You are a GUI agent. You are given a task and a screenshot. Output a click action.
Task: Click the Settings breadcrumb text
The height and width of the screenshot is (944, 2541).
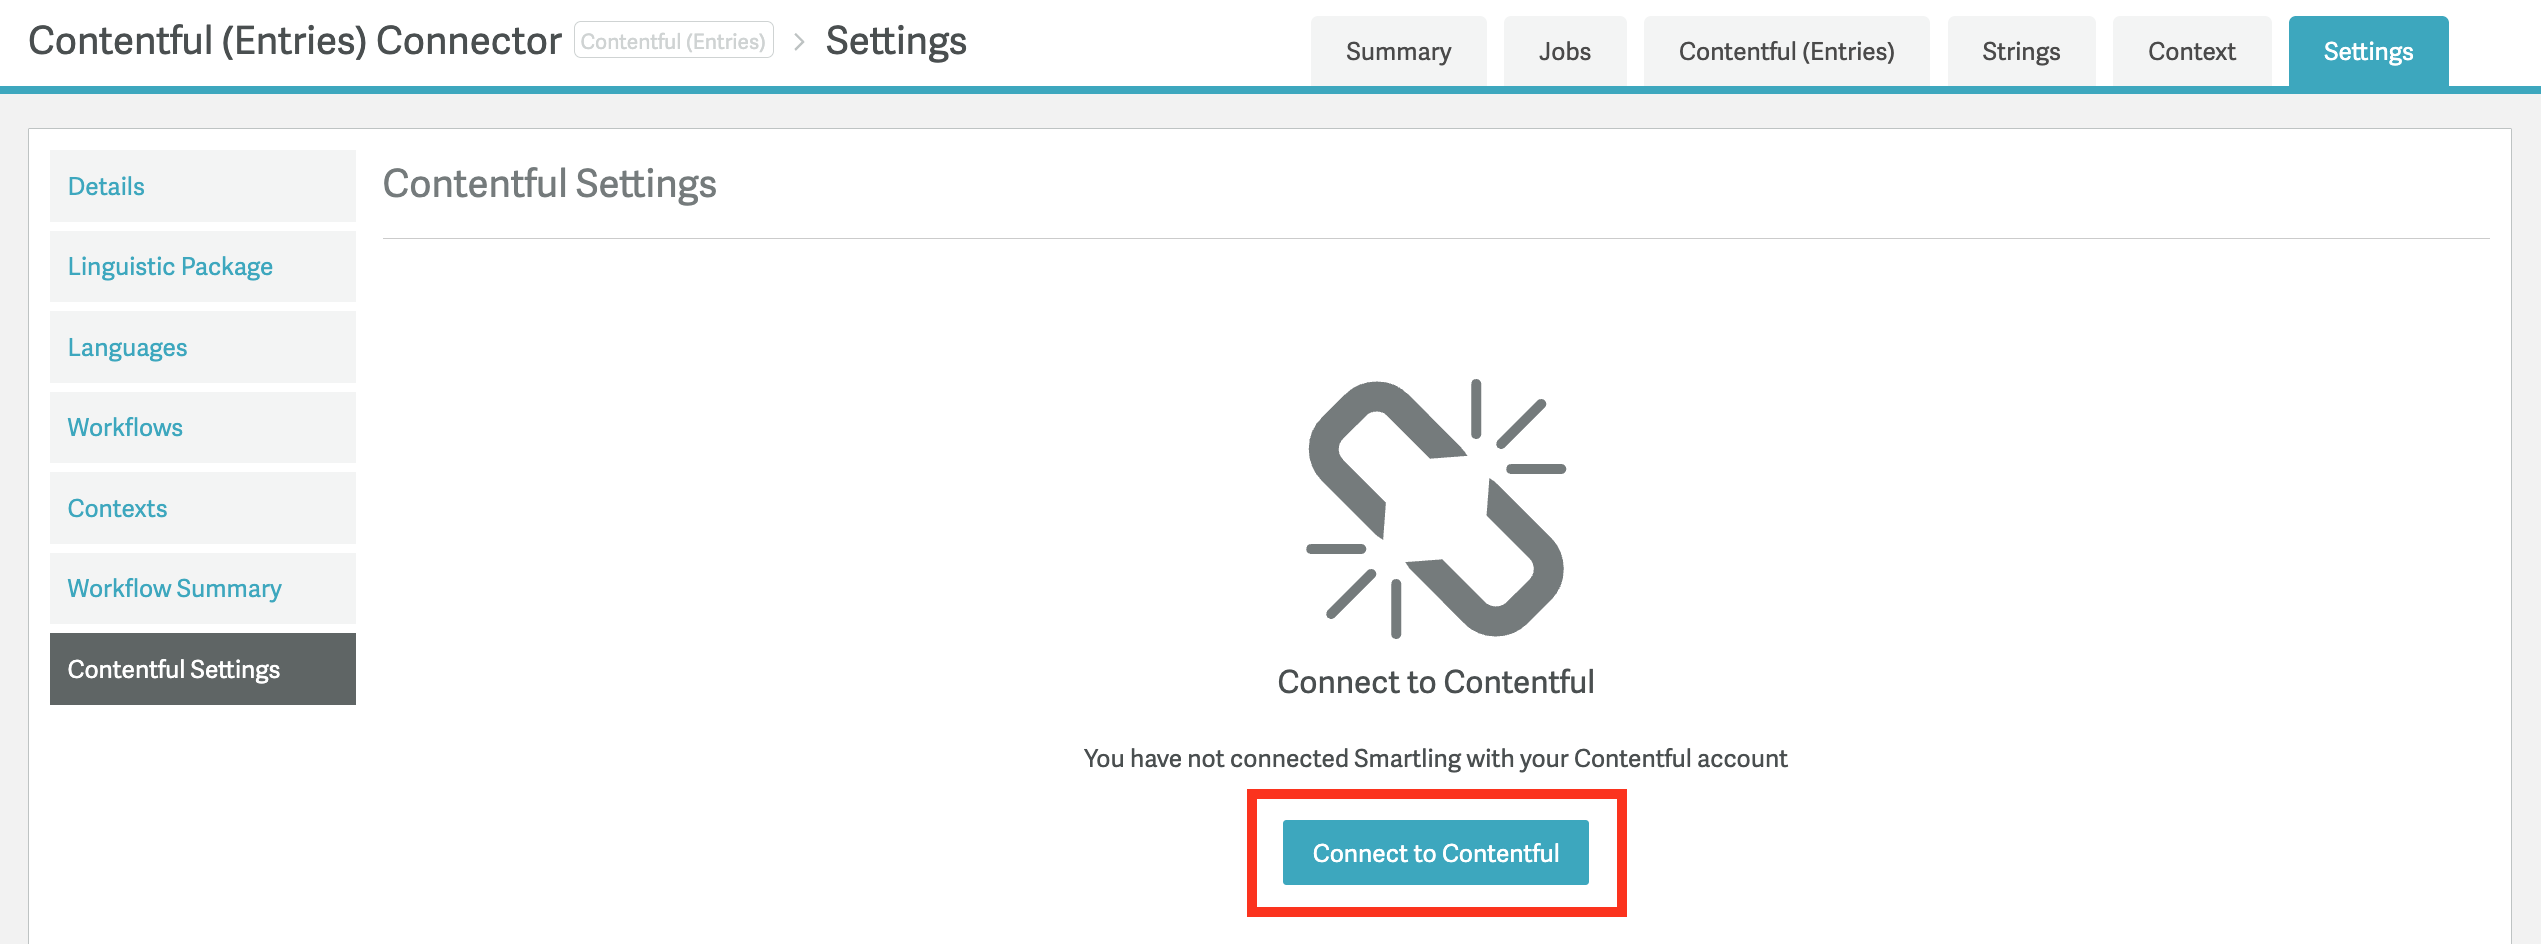[895, 40]
